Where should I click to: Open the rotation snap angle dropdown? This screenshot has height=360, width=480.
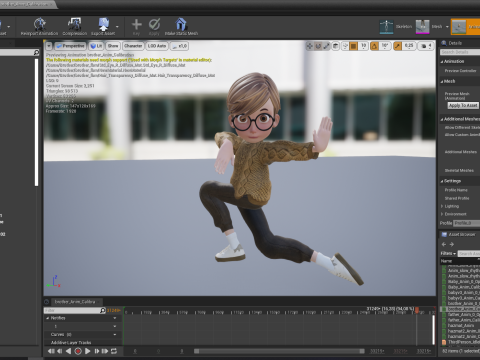tap(385, 46)
